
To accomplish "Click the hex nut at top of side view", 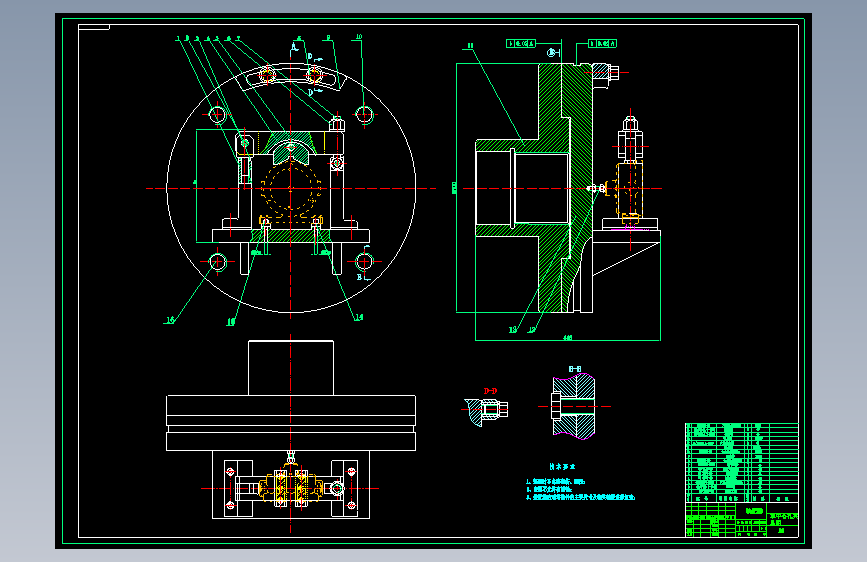I will (630, 123).
